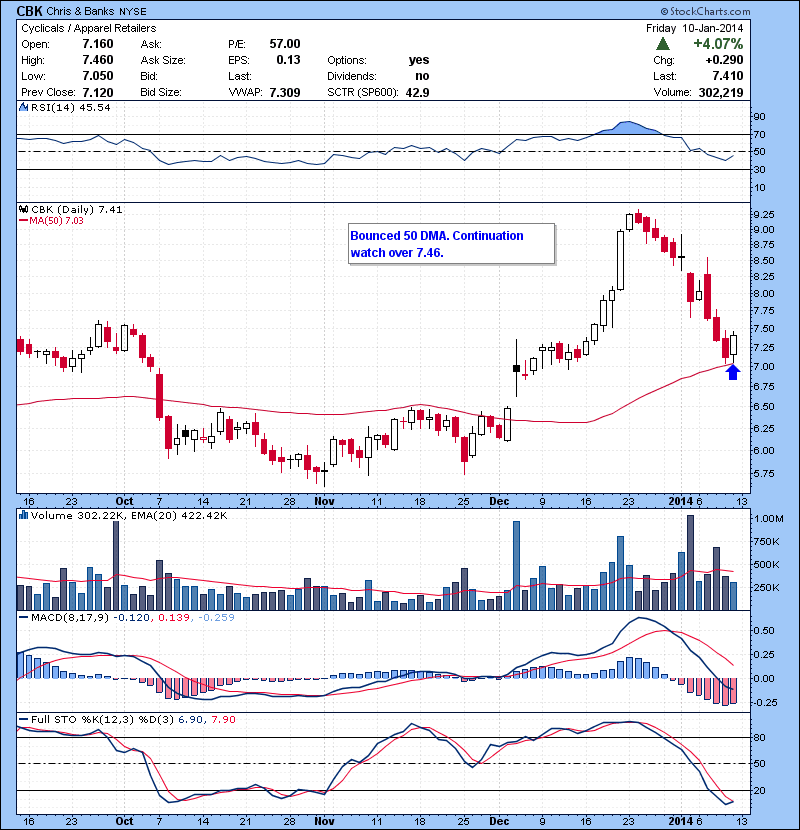
Task: Click the red MA(50) legend line marker
Action: point(23,221)
